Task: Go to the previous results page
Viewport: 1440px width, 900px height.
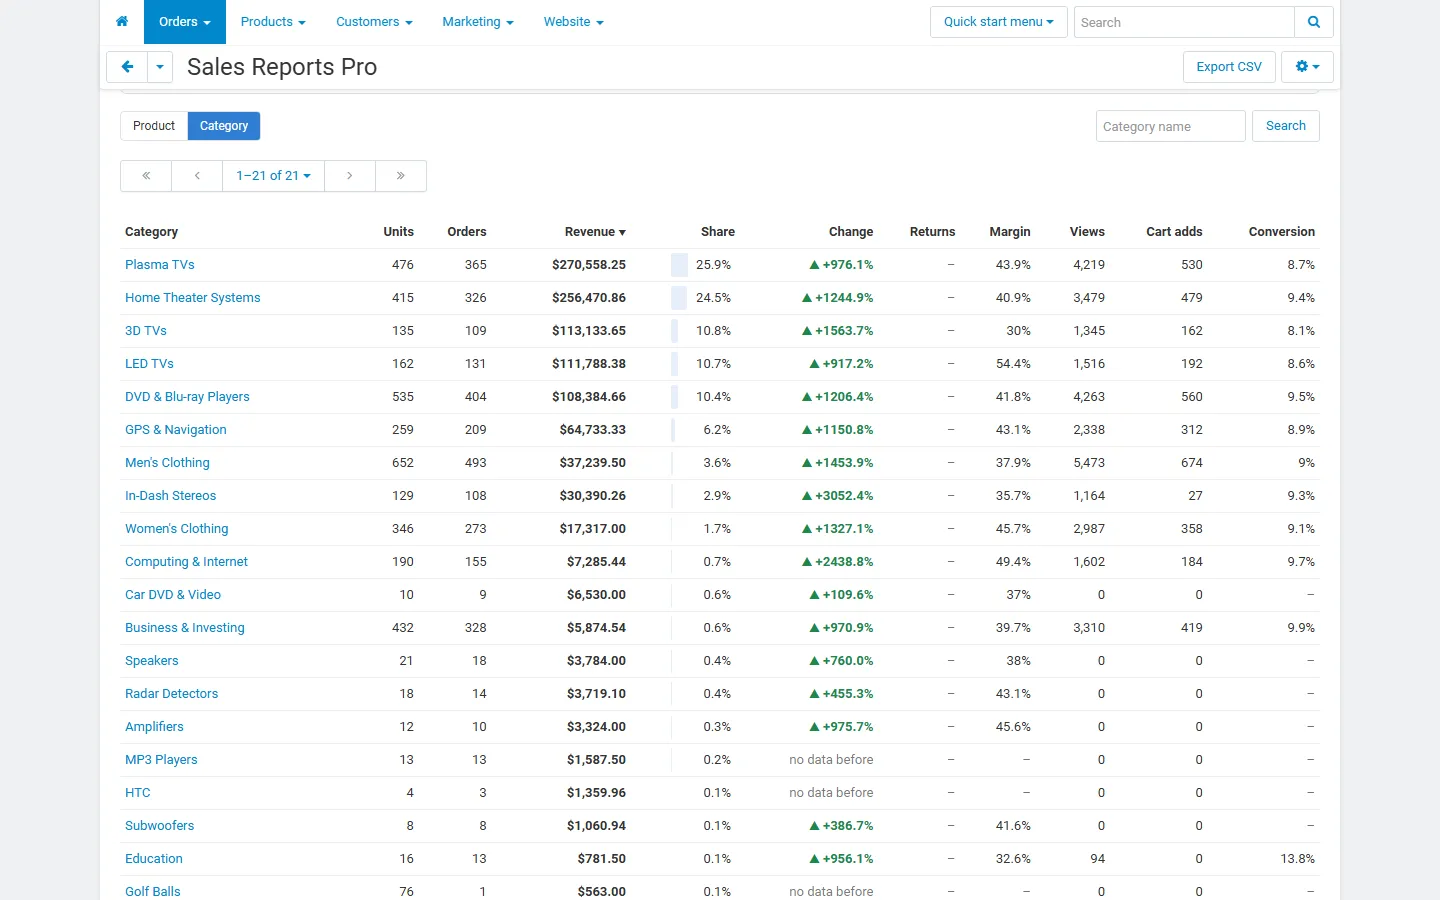Action: 197,176
